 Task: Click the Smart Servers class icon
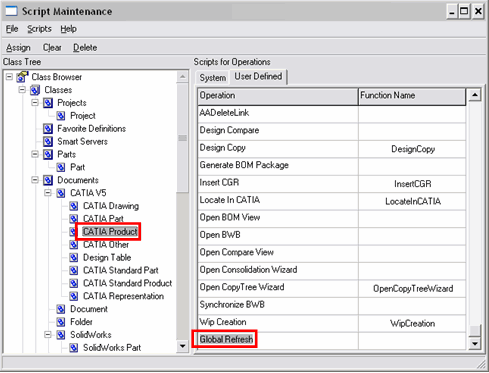(48, 142)
